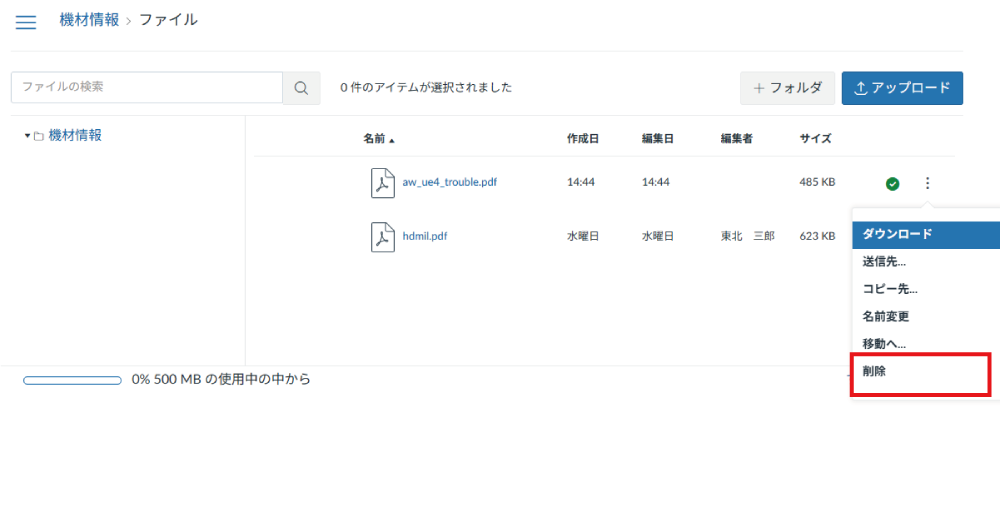Toggle published status of aw_ue4_trouble.pdf
Screen dimensions: 1000x506
(x=893, y=184)
